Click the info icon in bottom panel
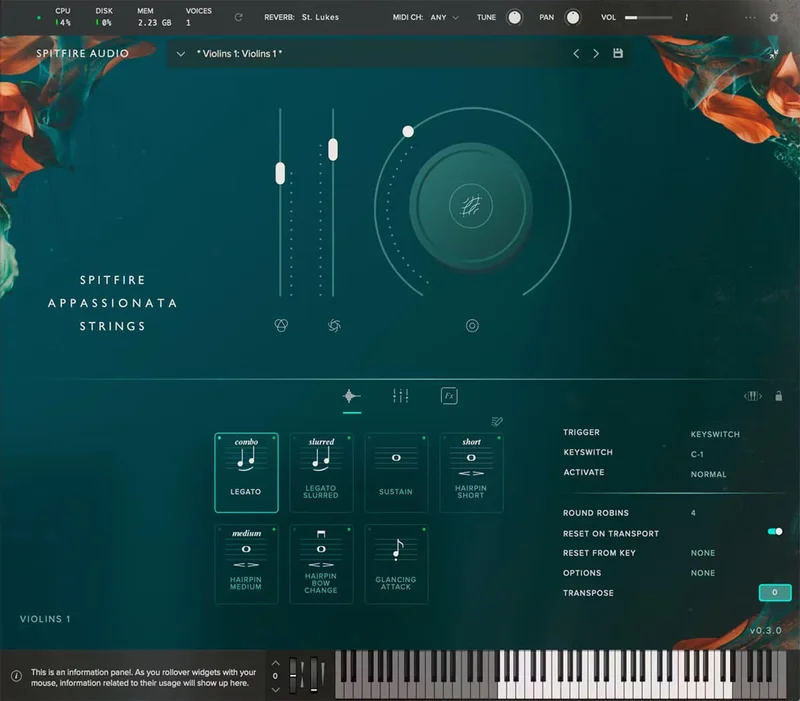 (16, 676)
